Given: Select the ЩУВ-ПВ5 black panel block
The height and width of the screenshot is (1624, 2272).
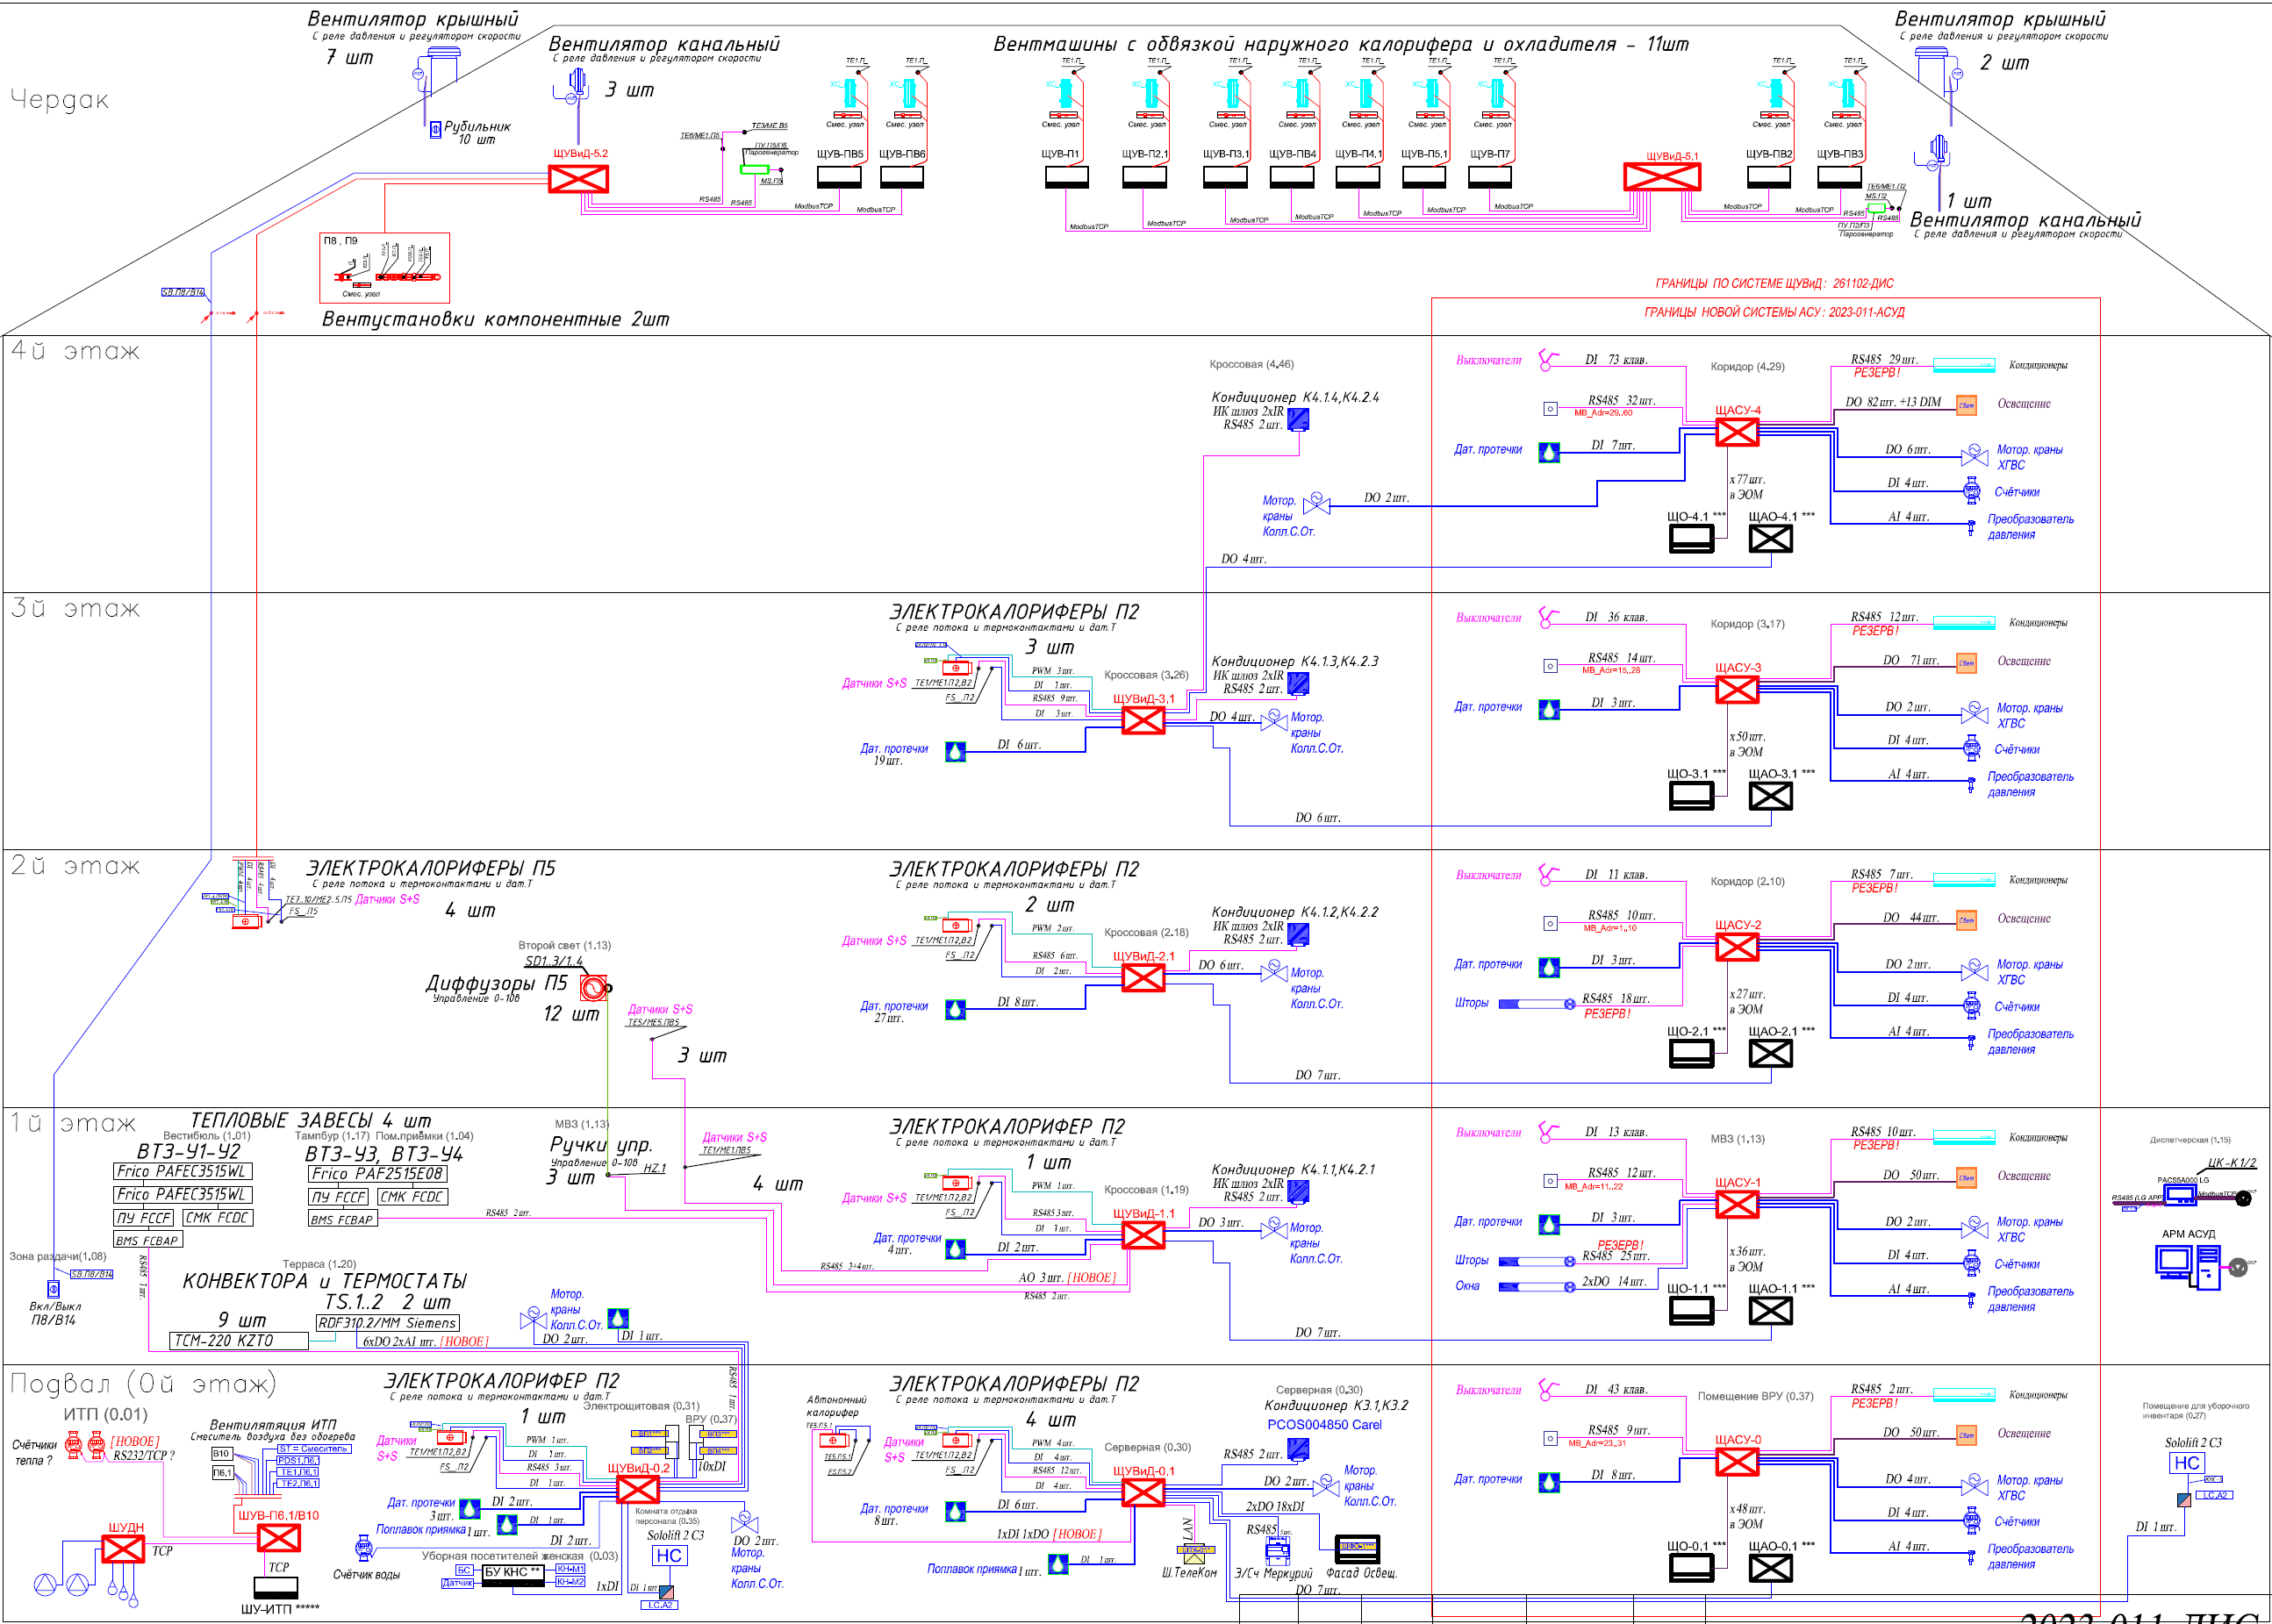Looking at the screenshot, I should 839,177.
